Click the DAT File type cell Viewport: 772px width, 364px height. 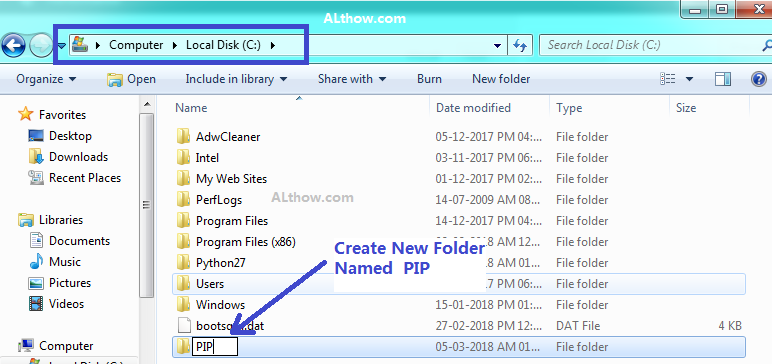[x=578, y=326]
